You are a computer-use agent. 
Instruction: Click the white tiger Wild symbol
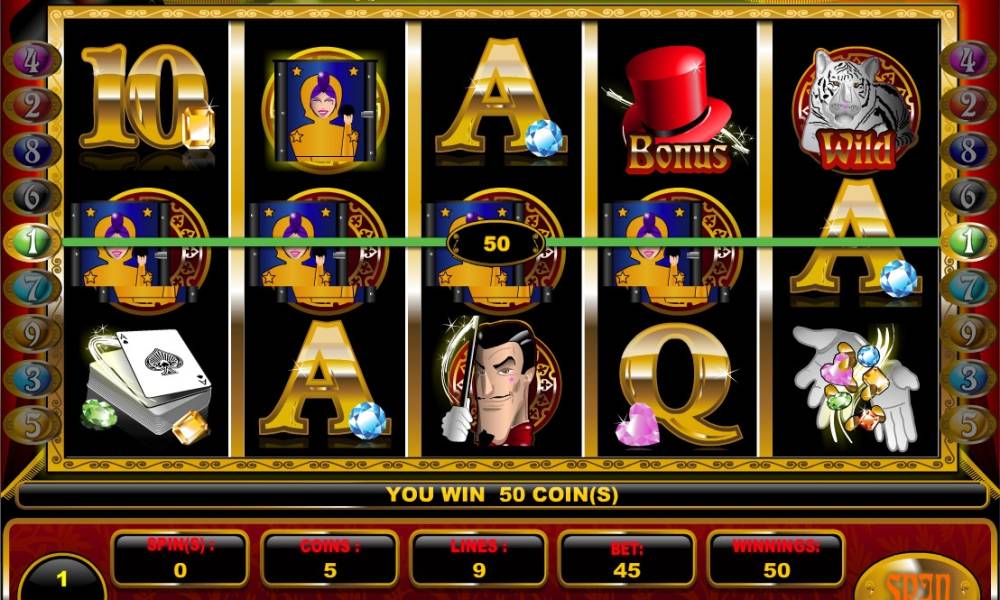[x=856, y=110]
